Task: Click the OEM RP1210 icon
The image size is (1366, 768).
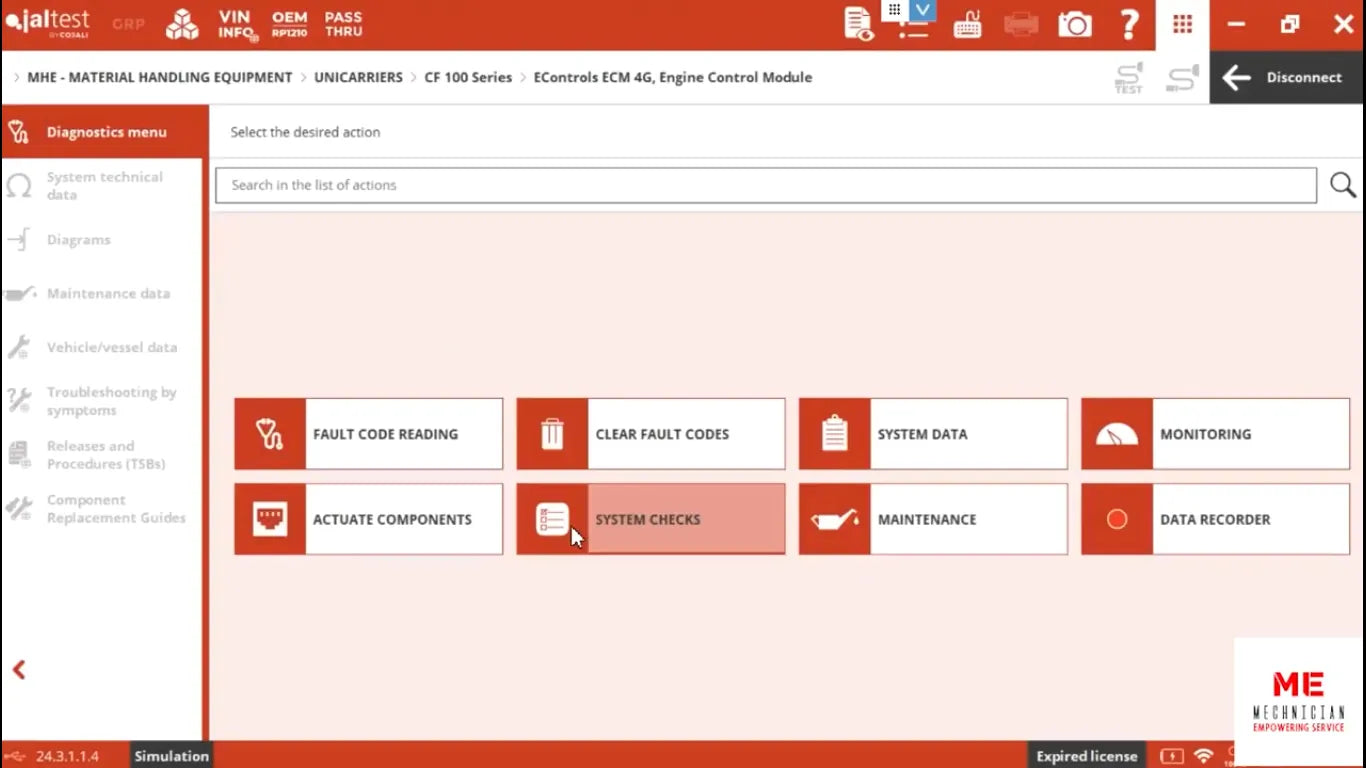Action: click(x=289, y=25)
